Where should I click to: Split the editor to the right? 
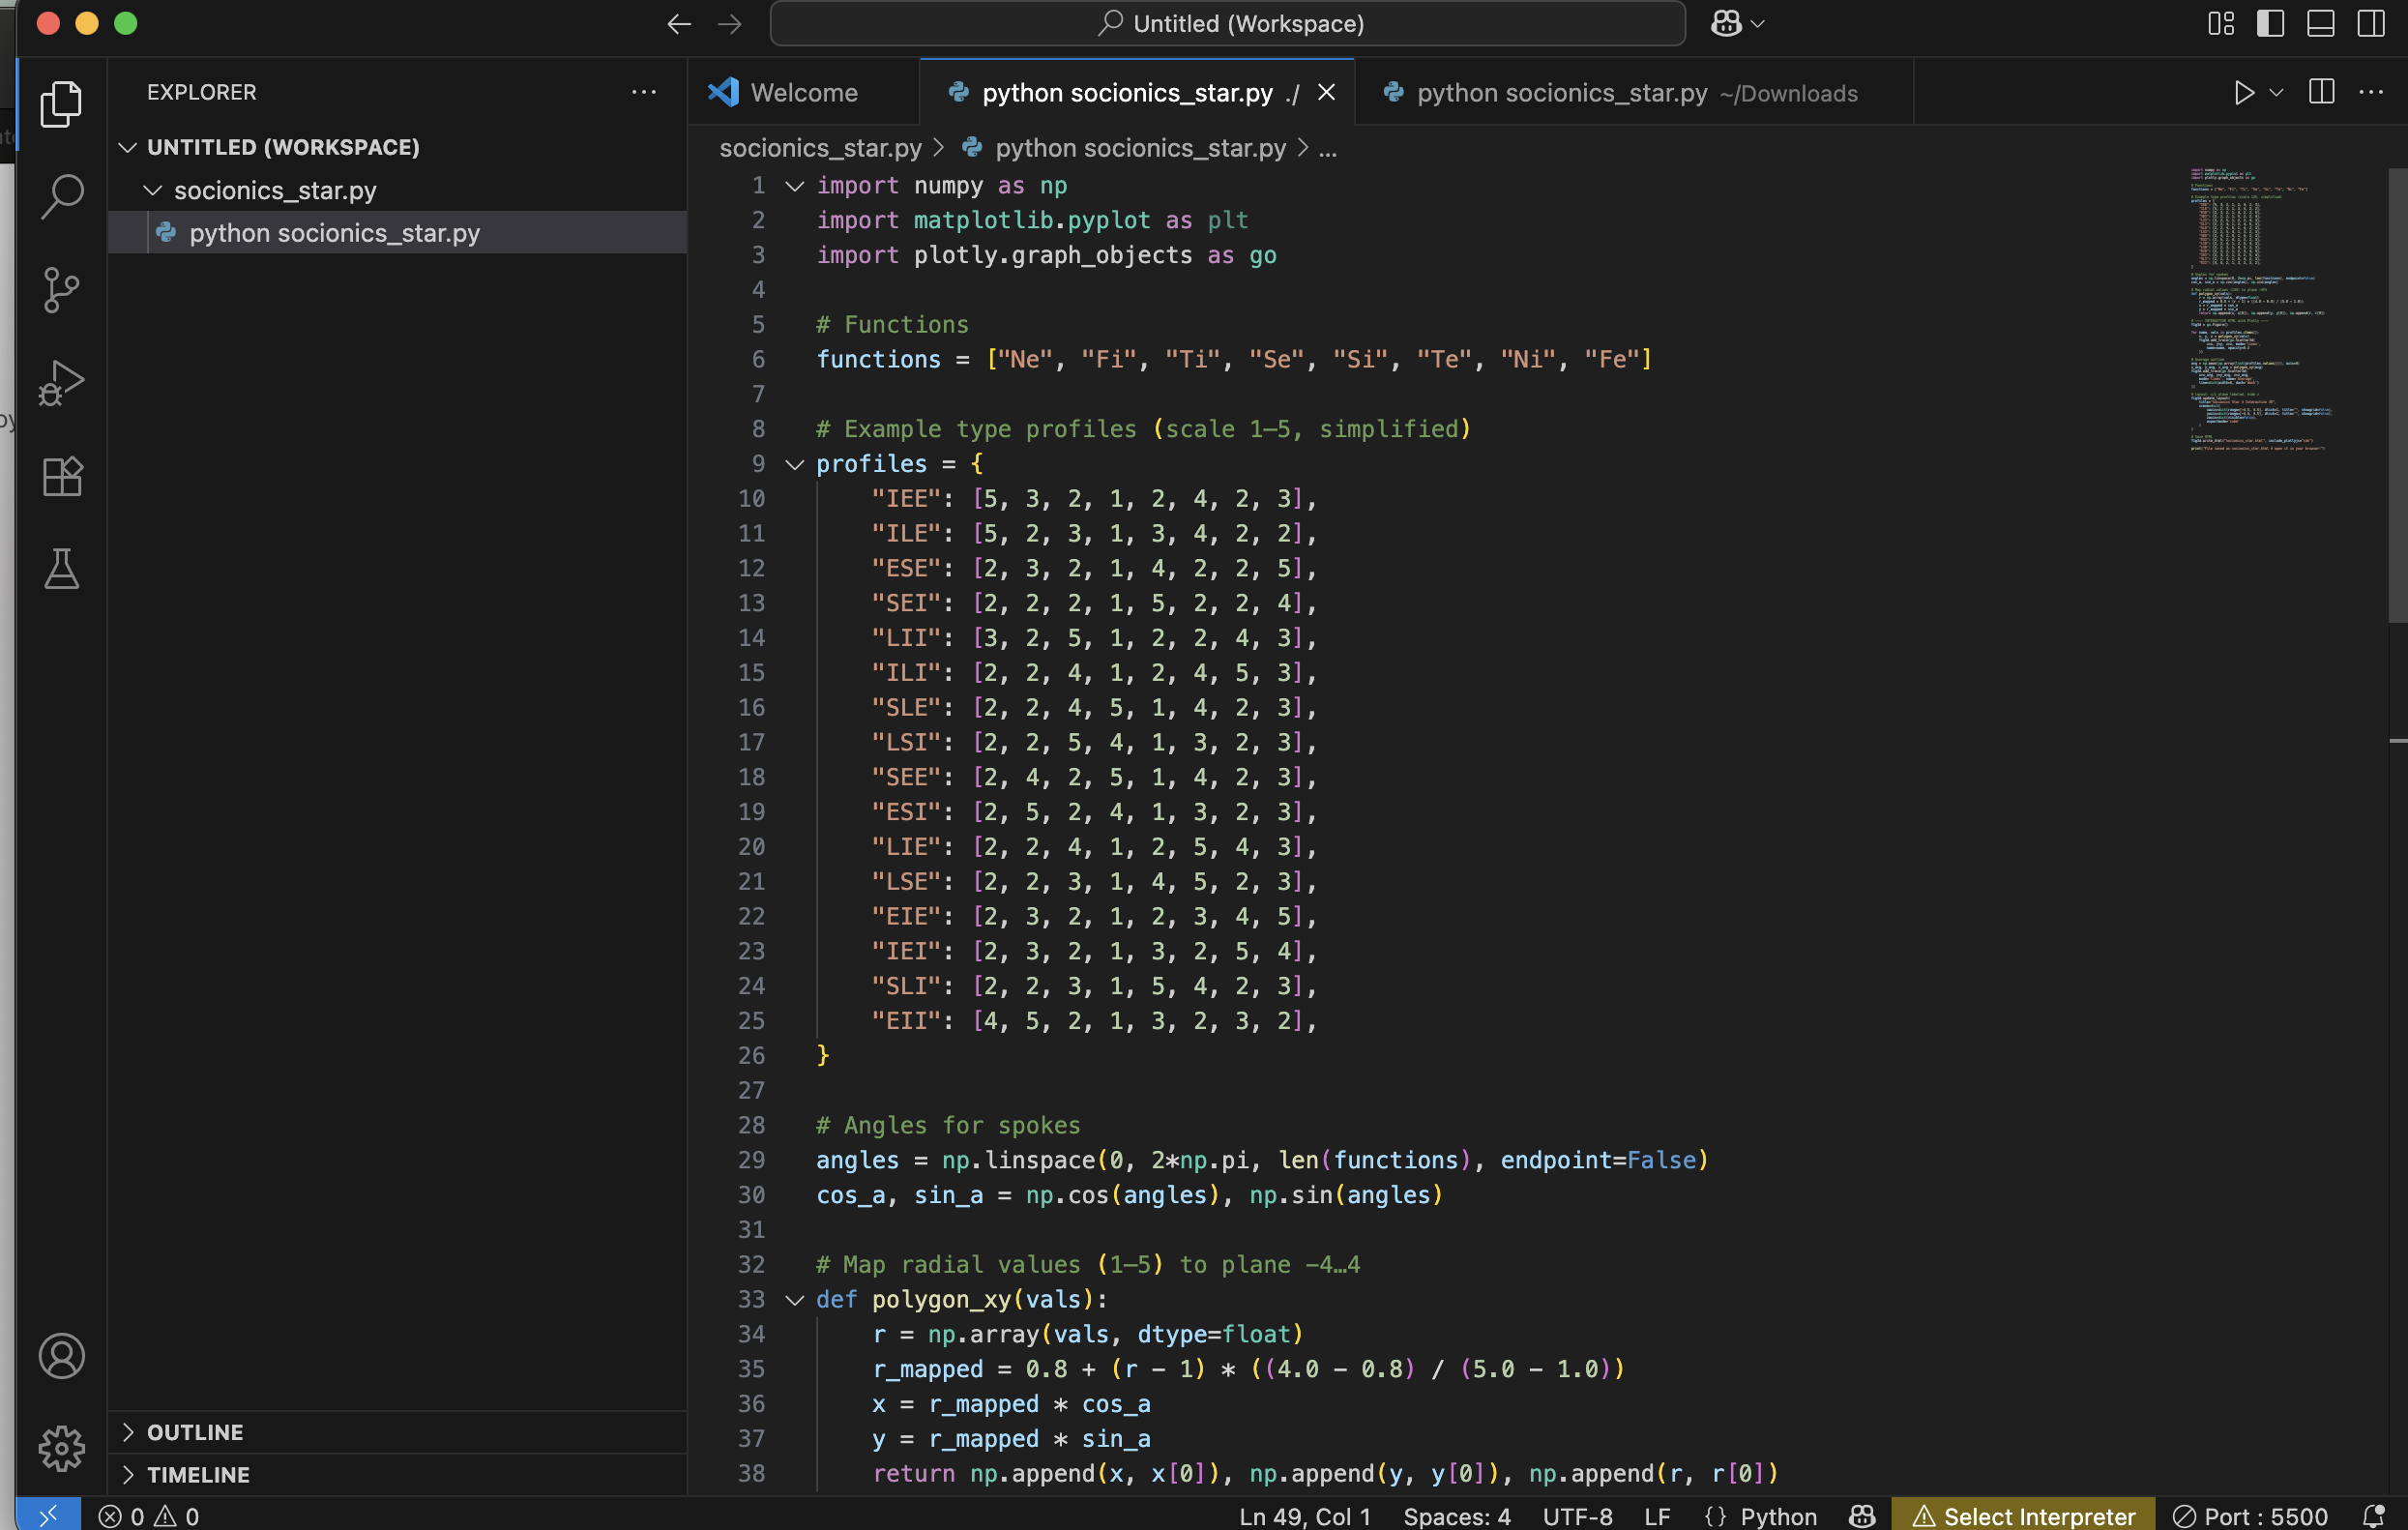click(2322, 93)
